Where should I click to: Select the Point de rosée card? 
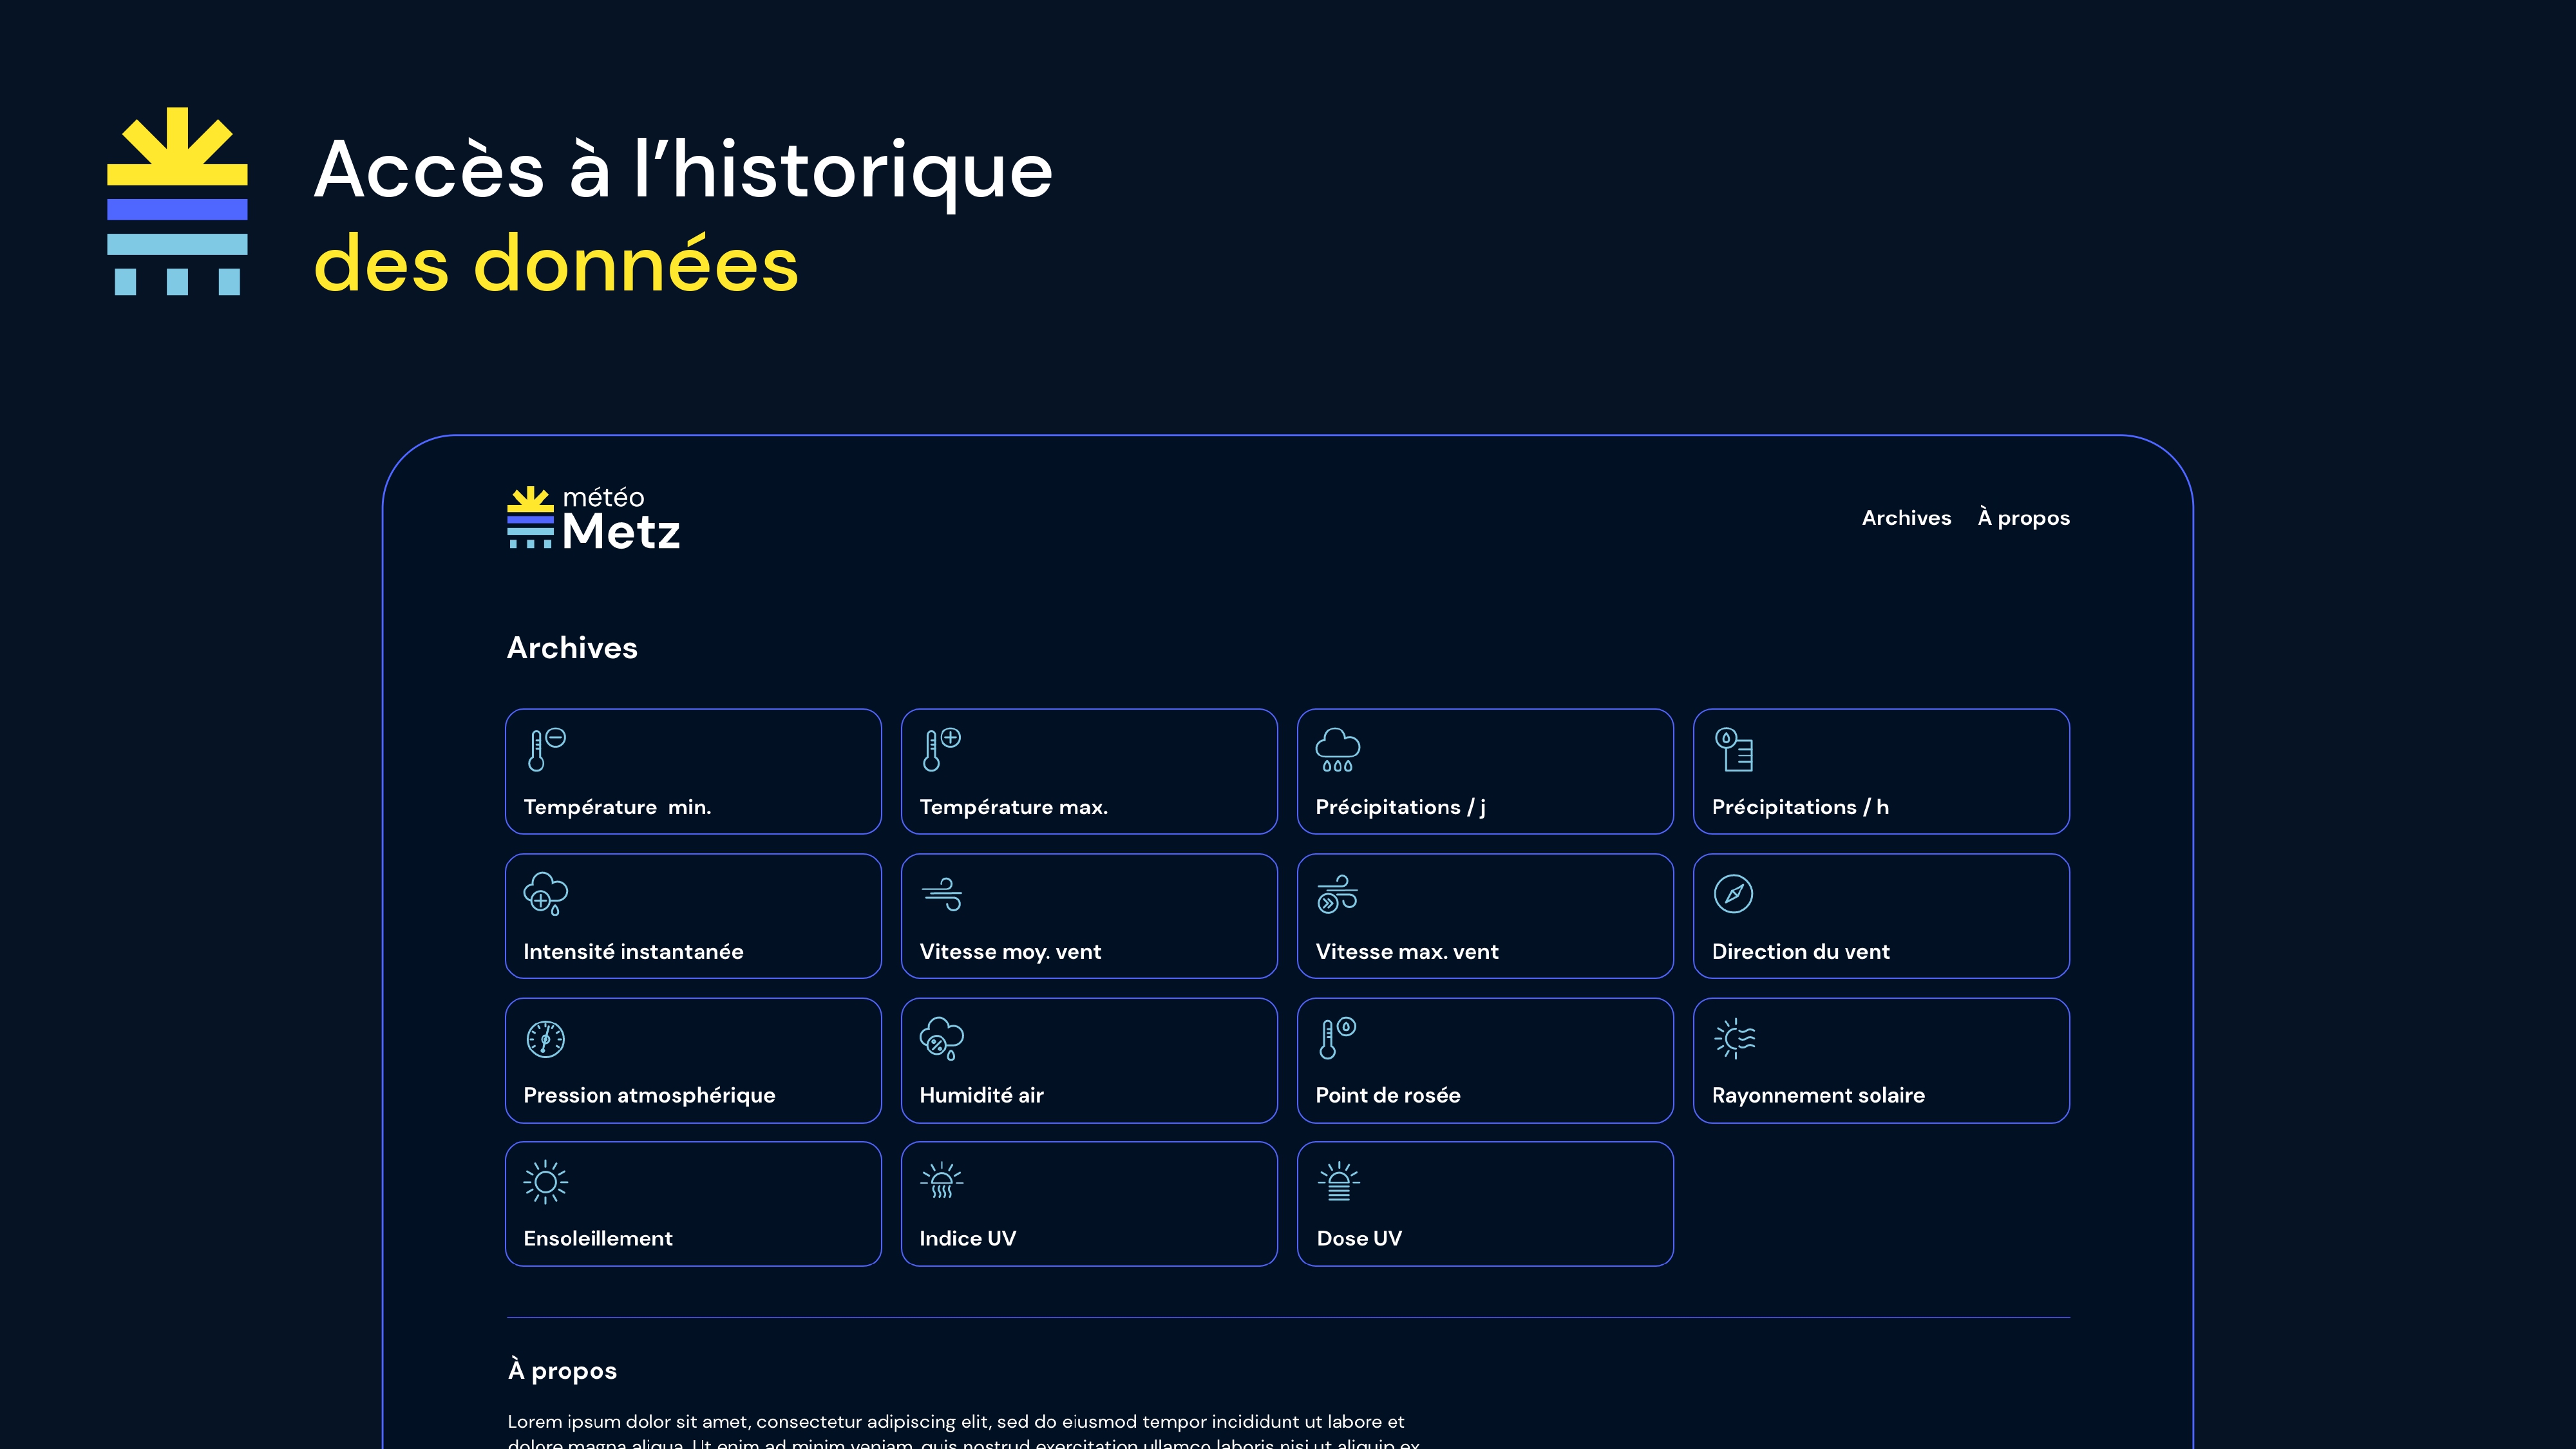[x=1485, y=1060]
